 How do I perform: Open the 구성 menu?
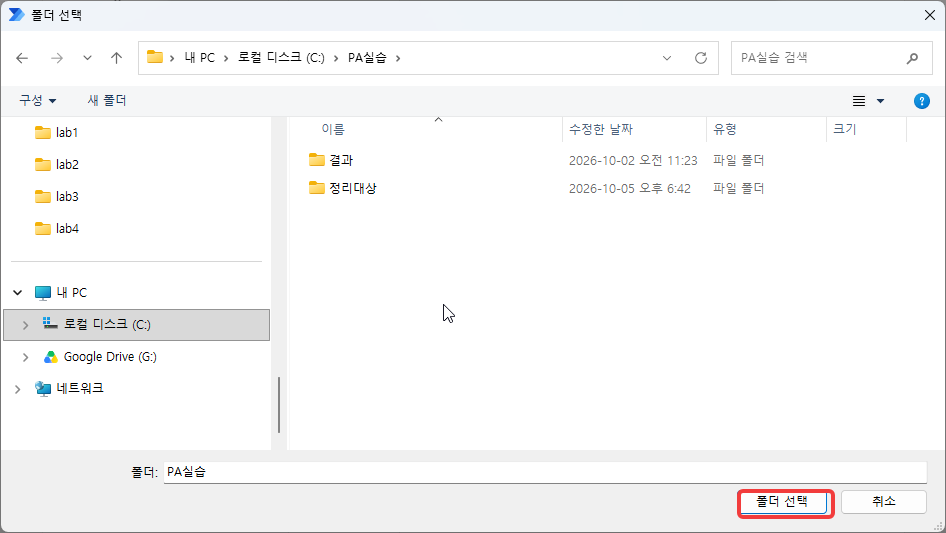click(x=37, y=100)
